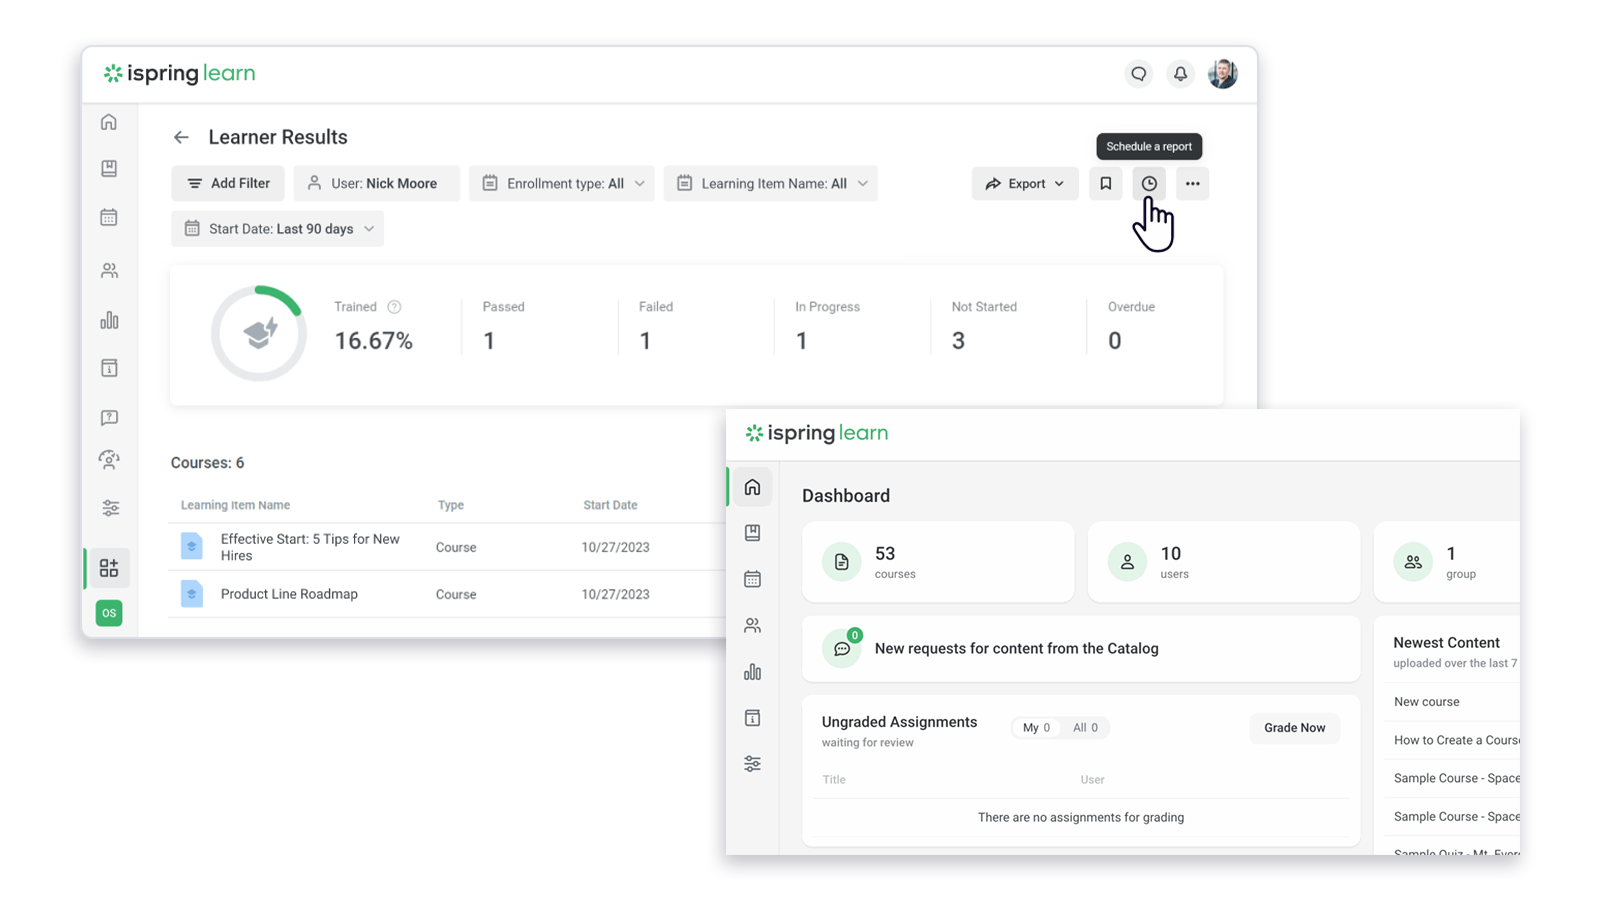
Task: Click the notifications bell icon
Action: [1180, 74]
